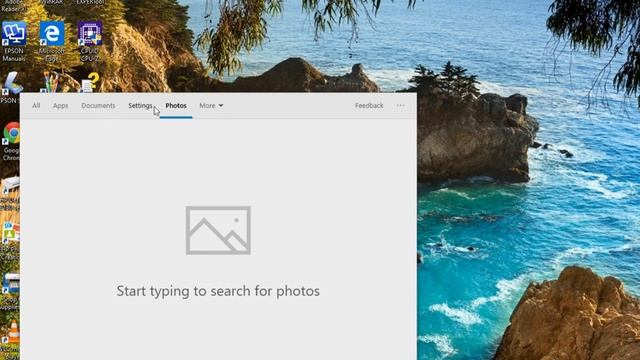
Task: Switch to the Apps search tab
Action: tap(60, 106)
